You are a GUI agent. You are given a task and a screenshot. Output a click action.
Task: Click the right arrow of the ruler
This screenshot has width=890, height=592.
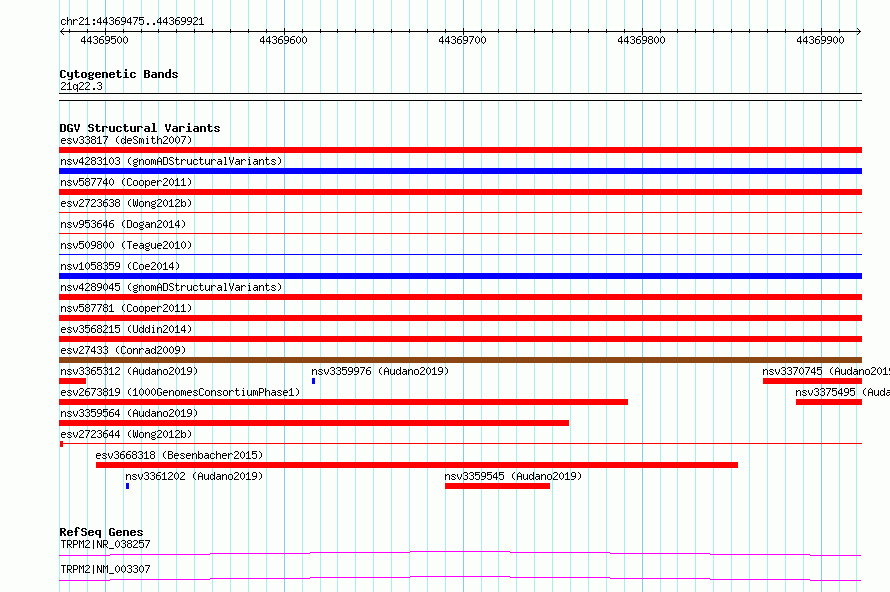(858, 32)
